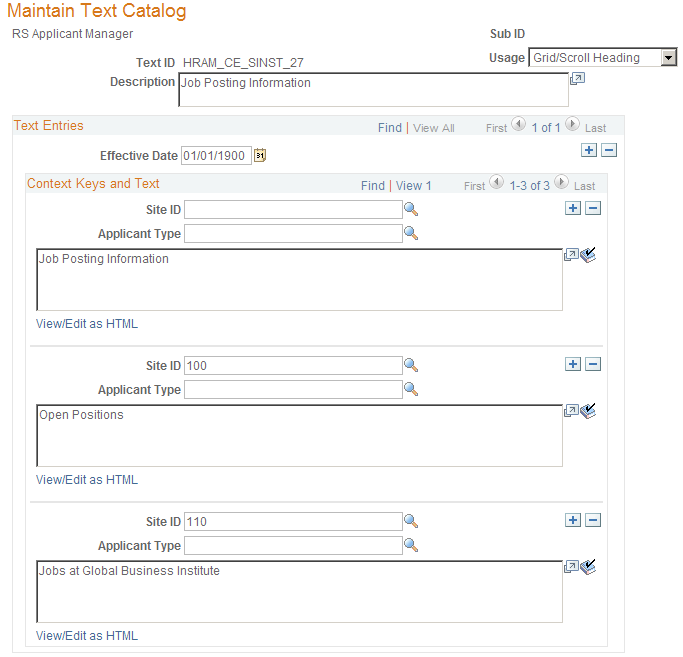Click empty Applicant Type field in first entry
This screenshot has width=683, height=657.
pyautogui.click(x=293, y=234)
